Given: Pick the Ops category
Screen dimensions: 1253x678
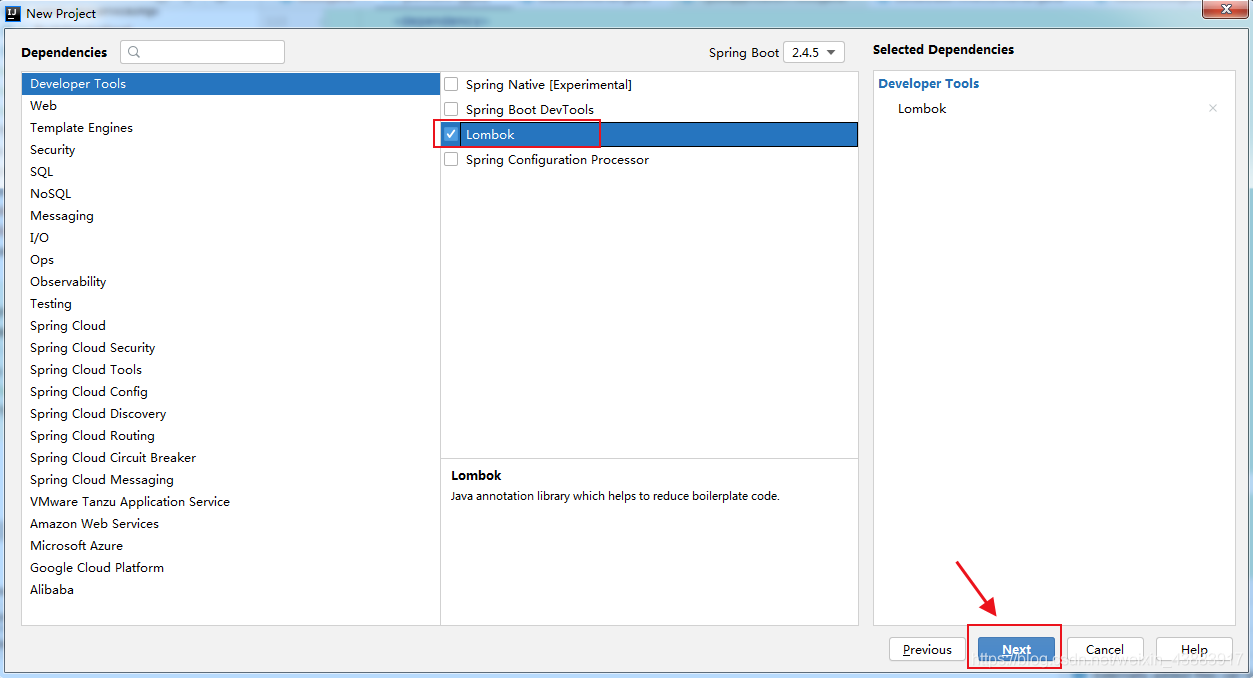Looking at the screenshot, I should 230,260.
